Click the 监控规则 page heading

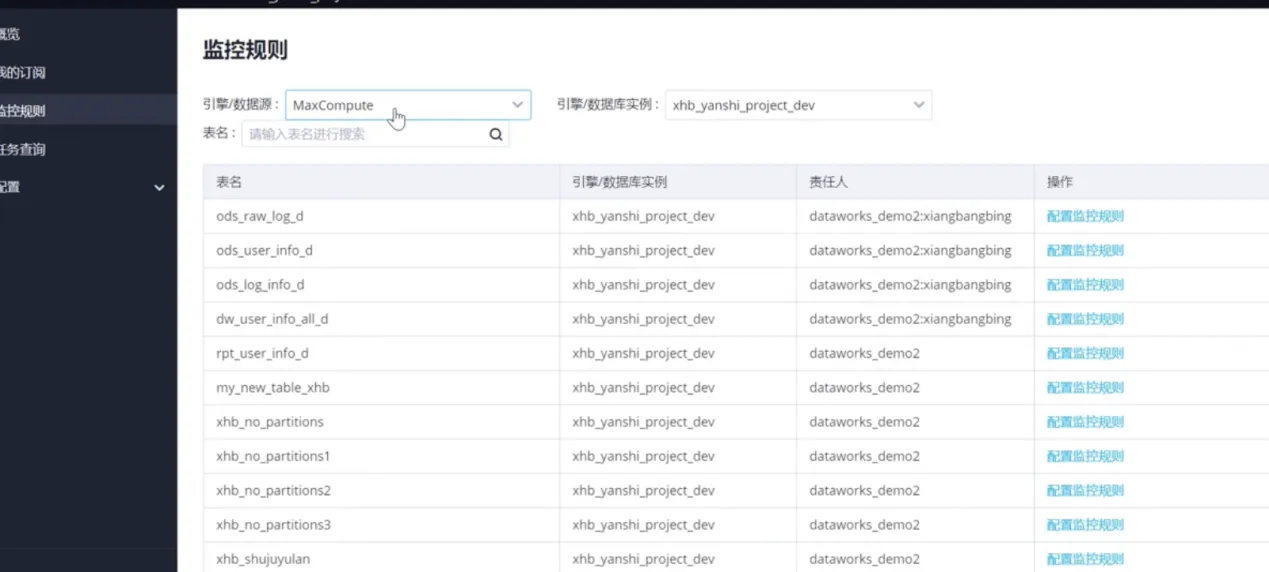[245, 50]
